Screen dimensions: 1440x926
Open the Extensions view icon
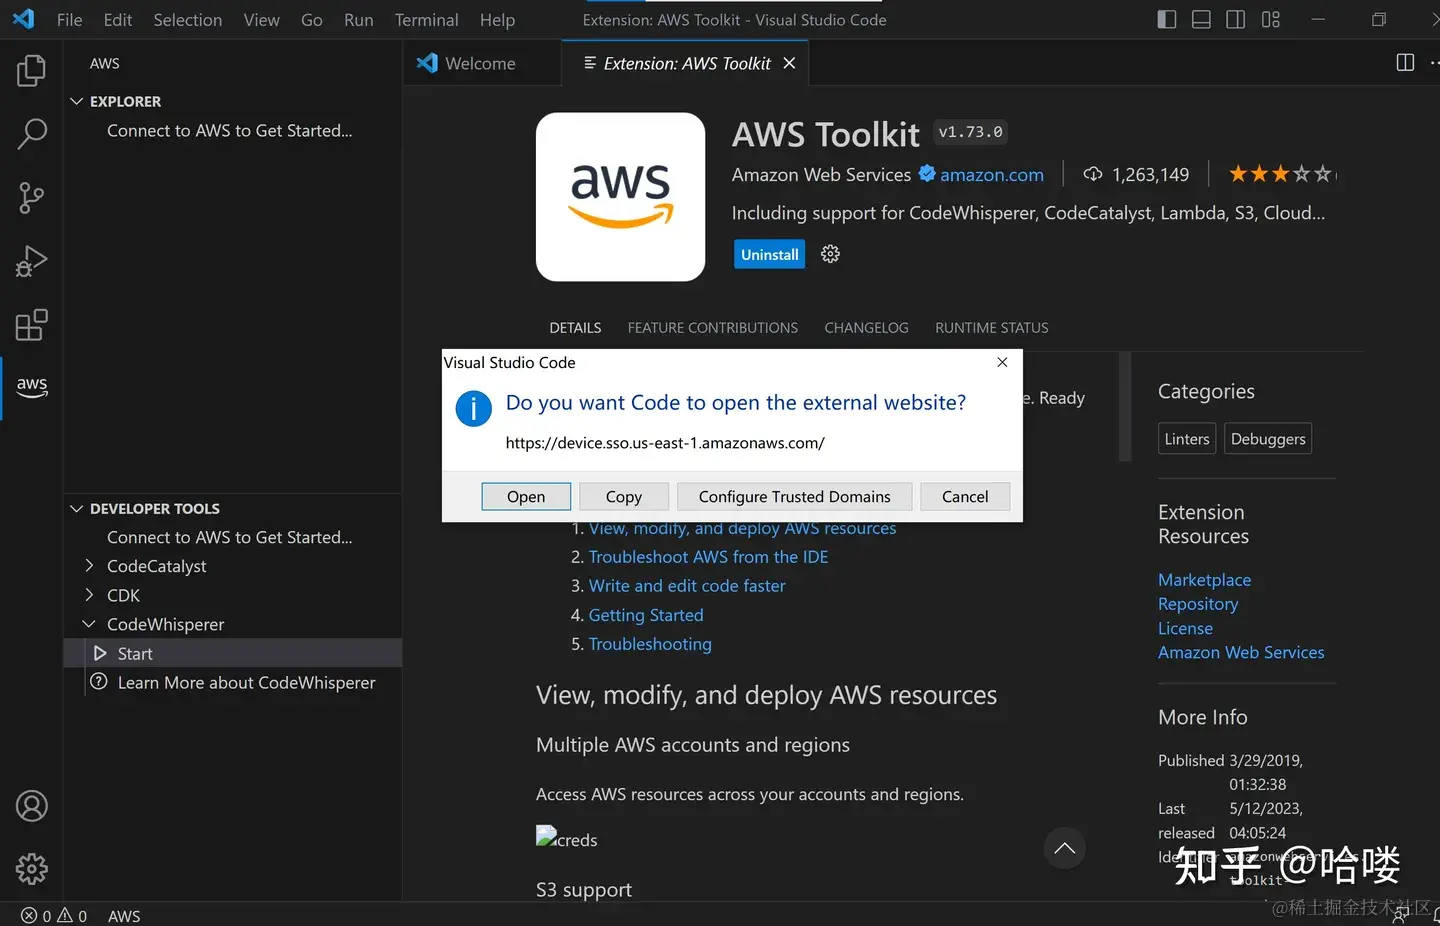(31, 326)
